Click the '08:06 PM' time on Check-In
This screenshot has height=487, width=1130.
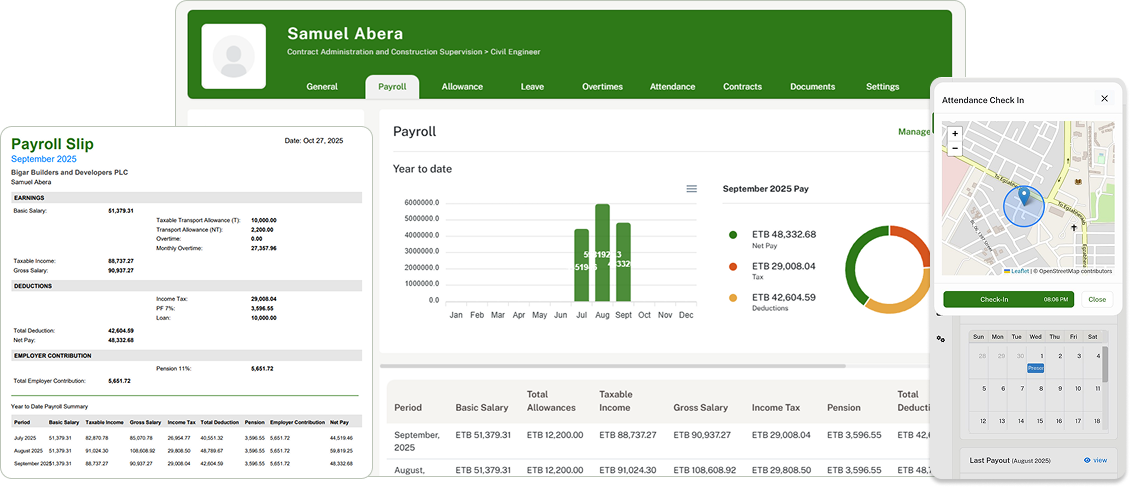(1055, 300)
